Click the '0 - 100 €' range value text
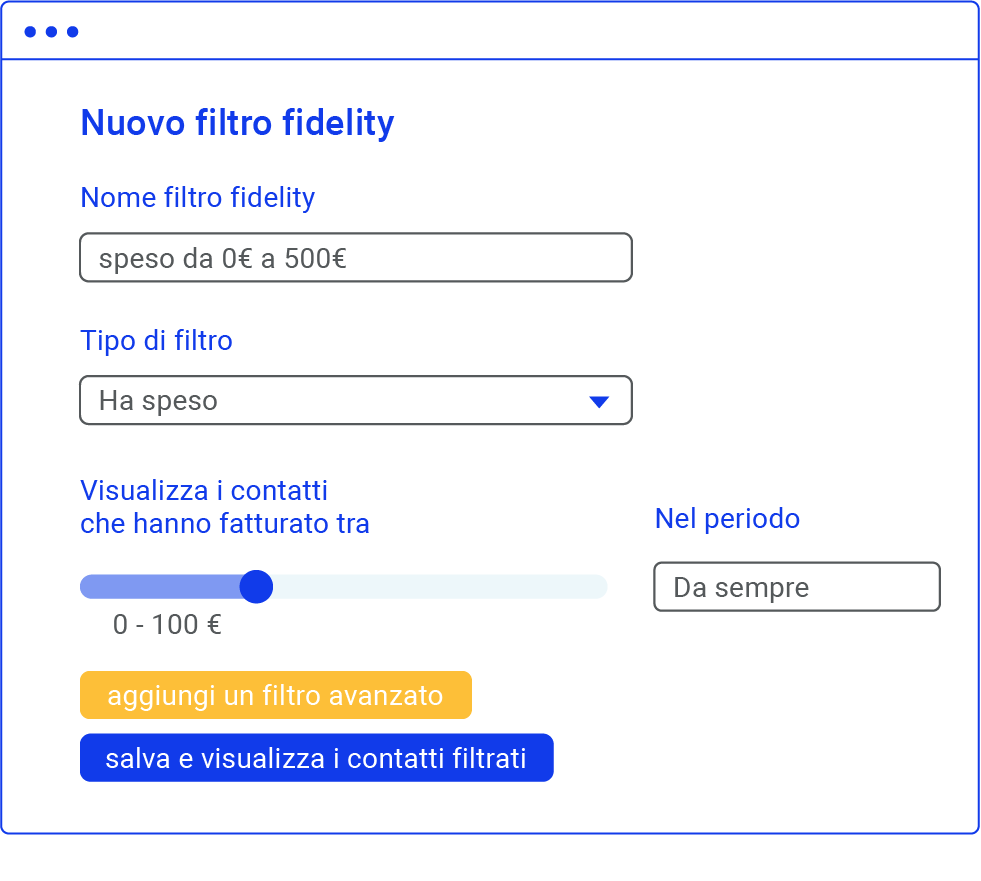The width and height of the screenshot is (981, 881). [x=168, y=624]
